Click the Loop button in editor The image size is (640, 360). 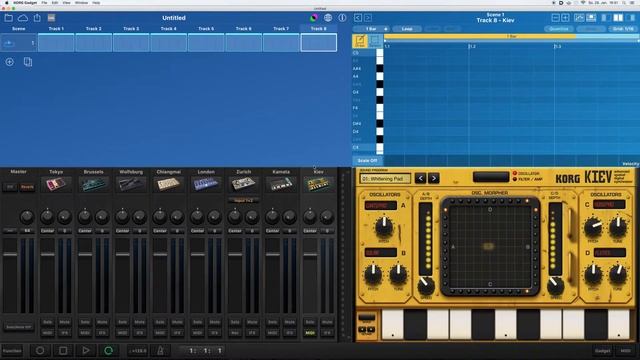click(407, 29)
